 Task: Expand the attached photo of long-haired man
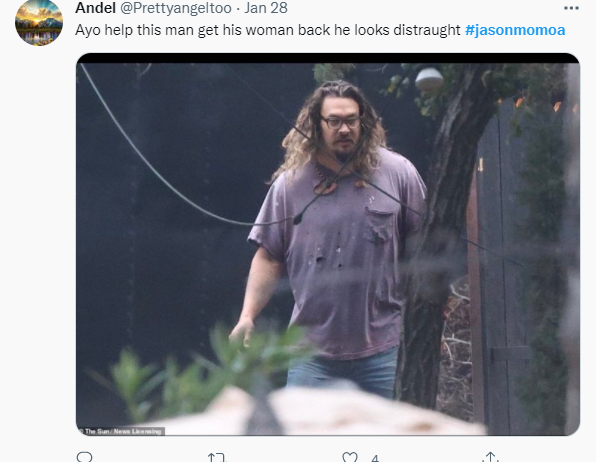pos(328,244)
